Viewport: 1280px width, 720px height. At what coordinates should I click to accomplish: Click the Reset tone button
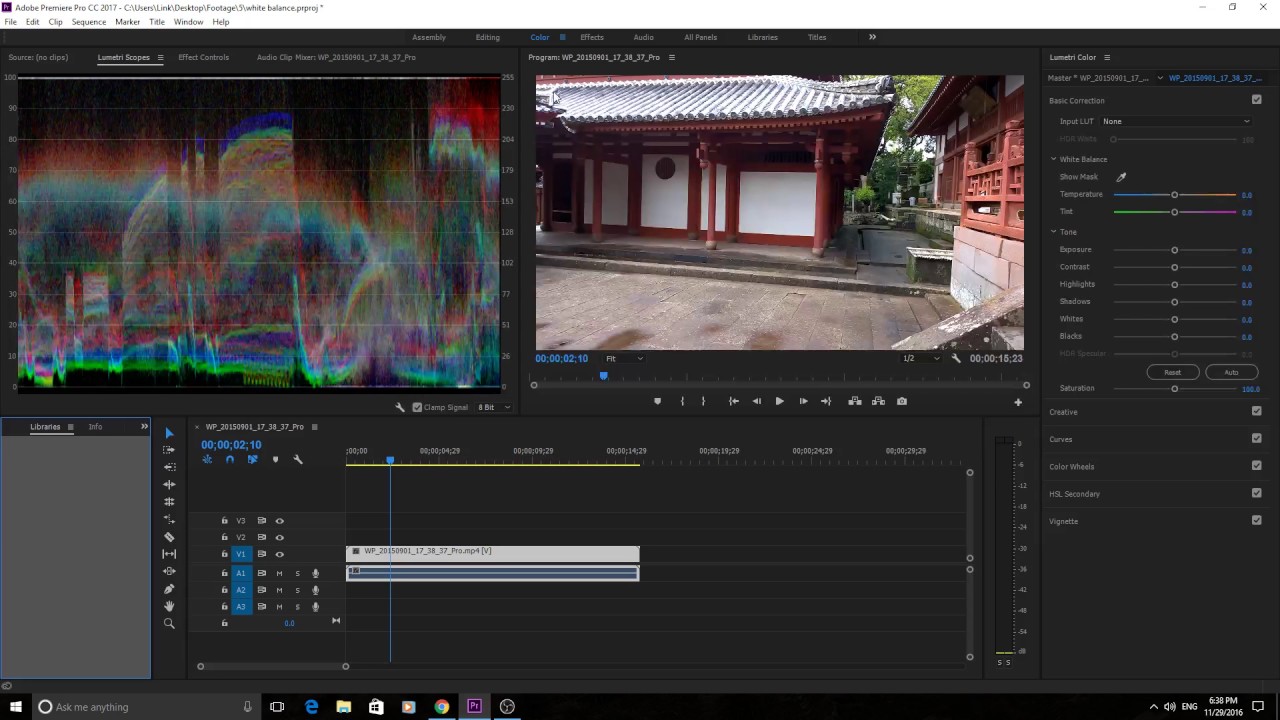pos(1172,372)
